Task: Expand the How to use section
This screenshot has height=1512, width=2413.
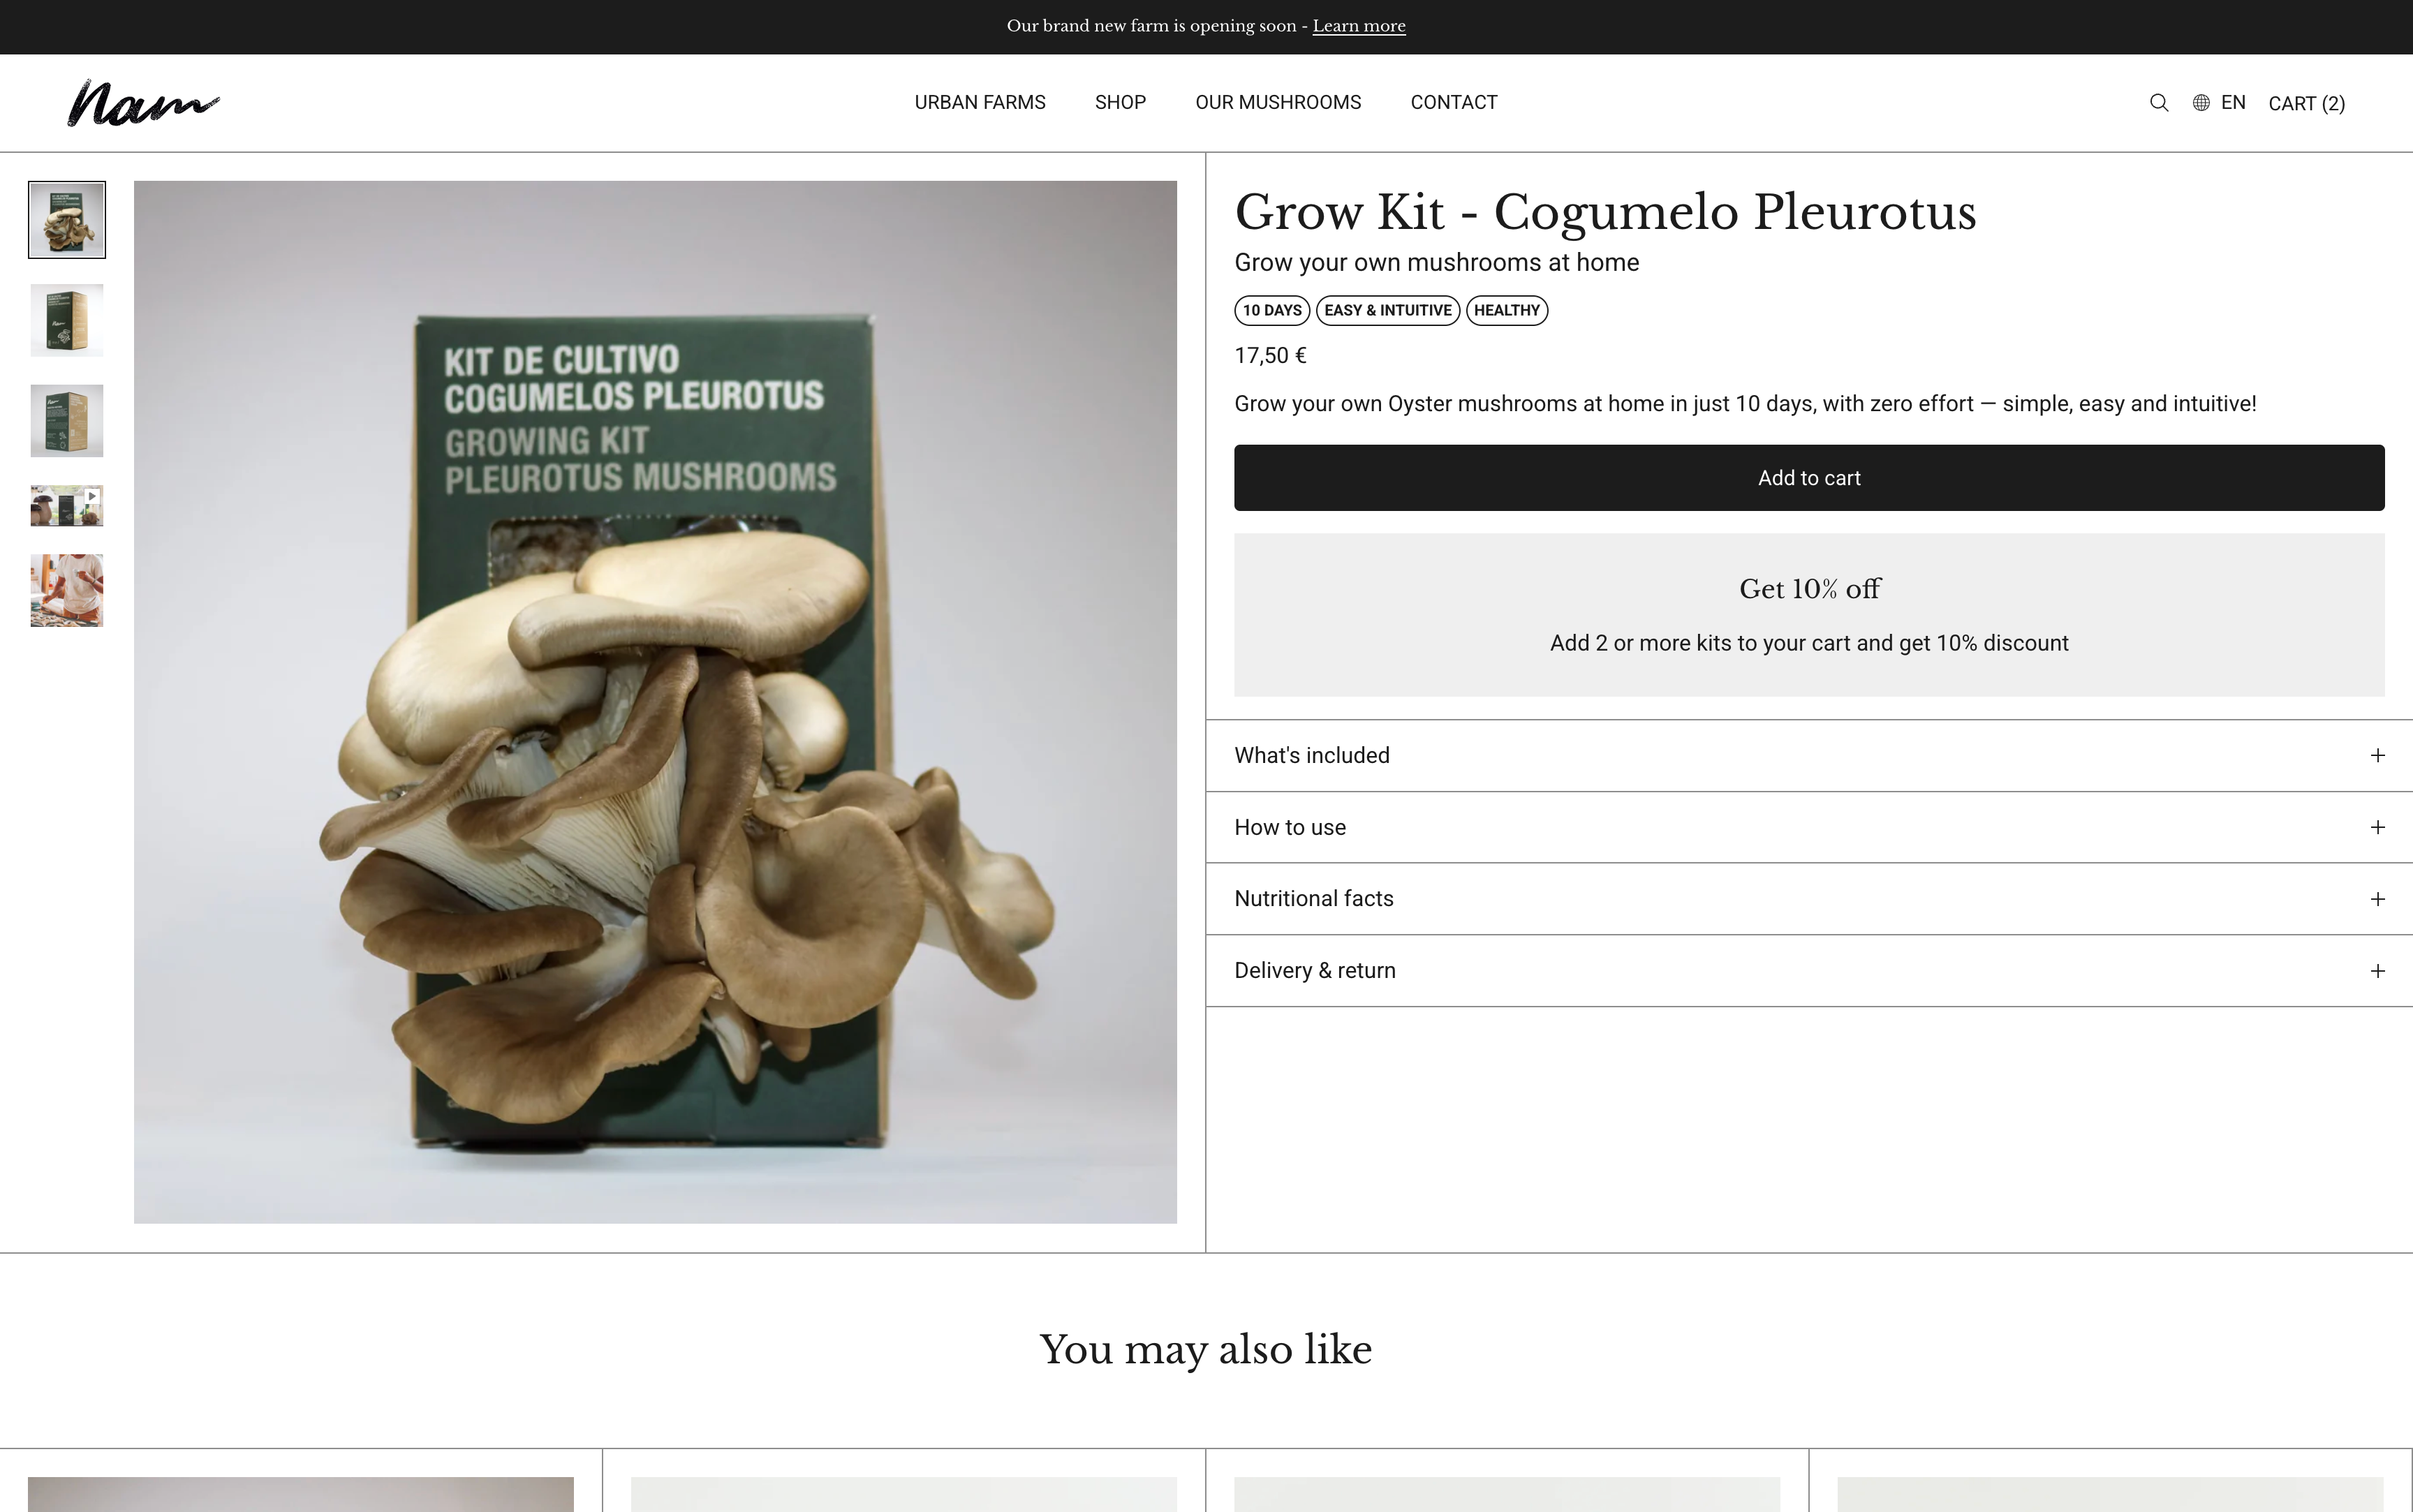Action: coord(1809,827)
